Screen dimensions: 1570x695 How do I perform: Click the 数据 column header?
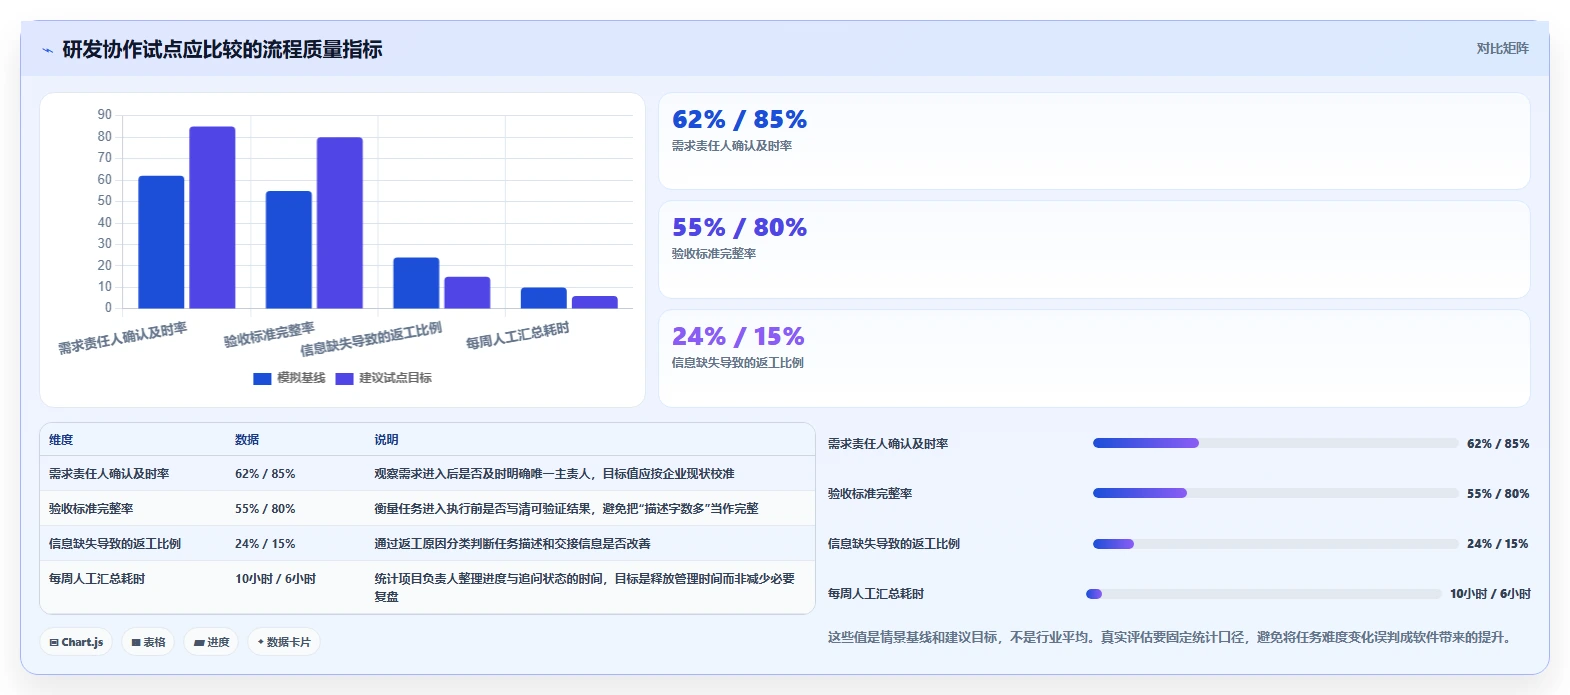click(247, 440)
